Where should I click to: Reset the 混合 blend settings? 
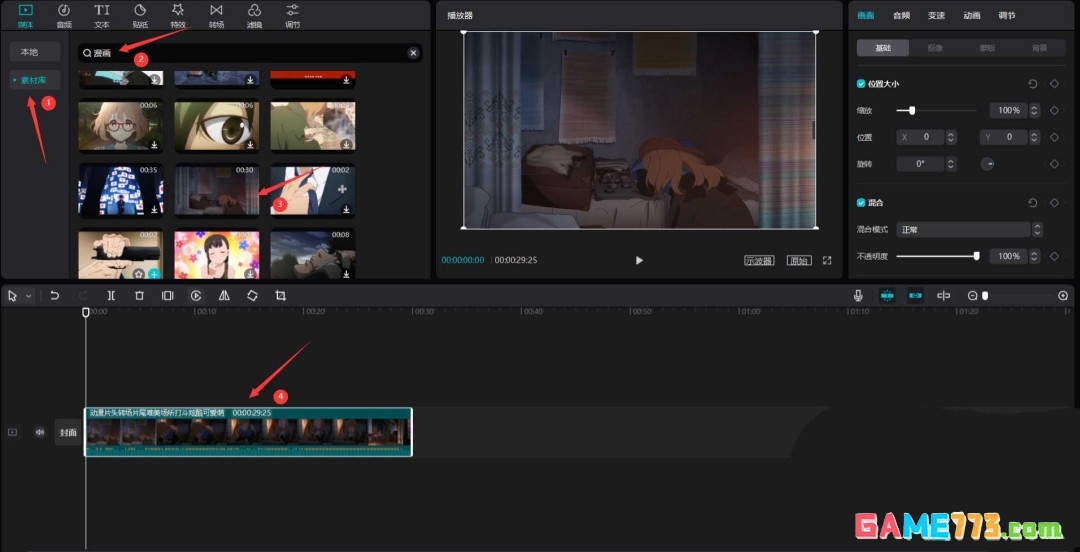pos(1032,203)
